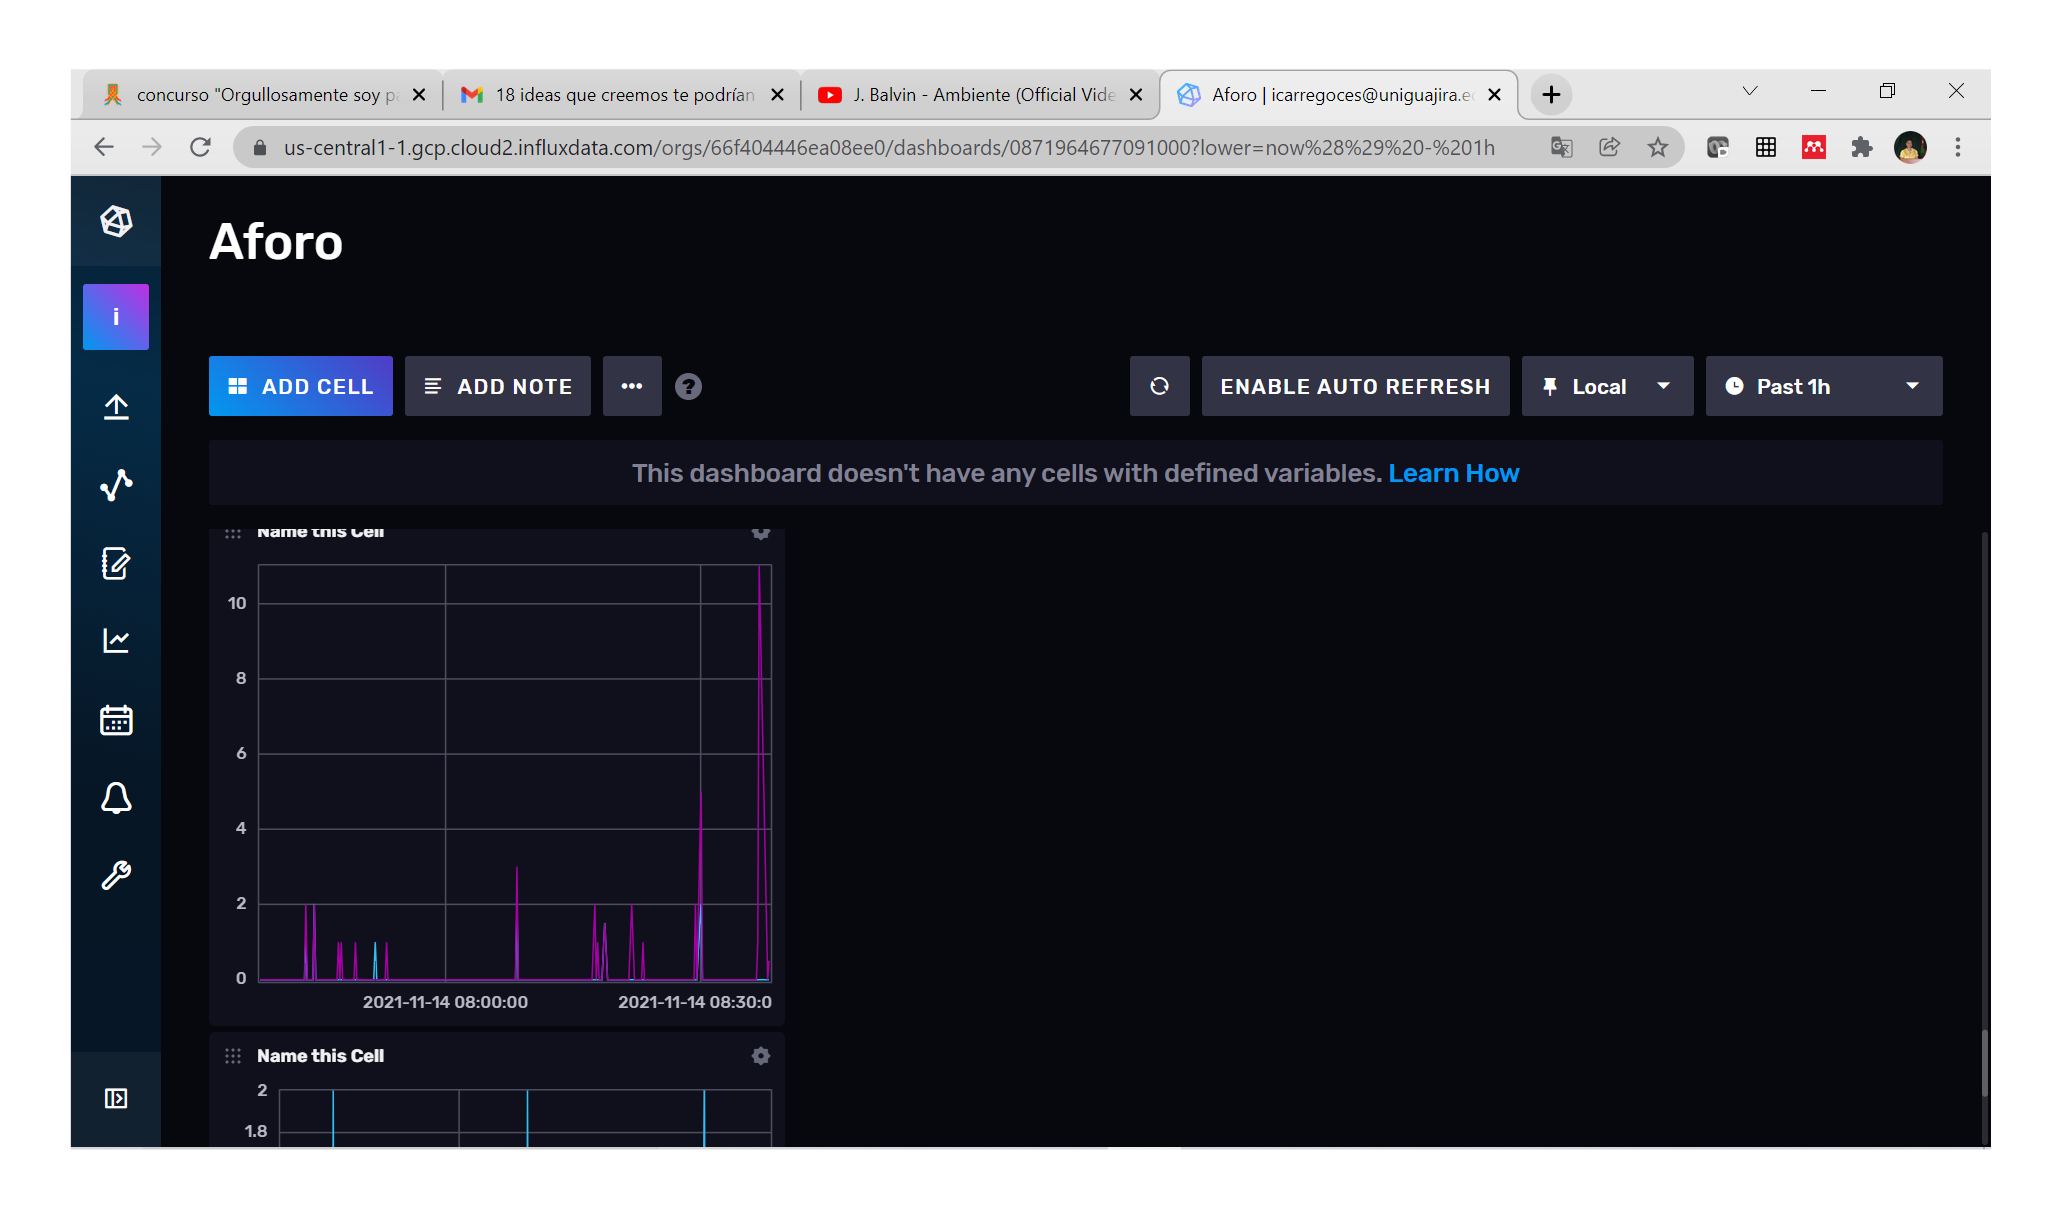Screen dimensions: 2062x1219
Task: Open gear settings of second cell
Action: coord(761,1056)
